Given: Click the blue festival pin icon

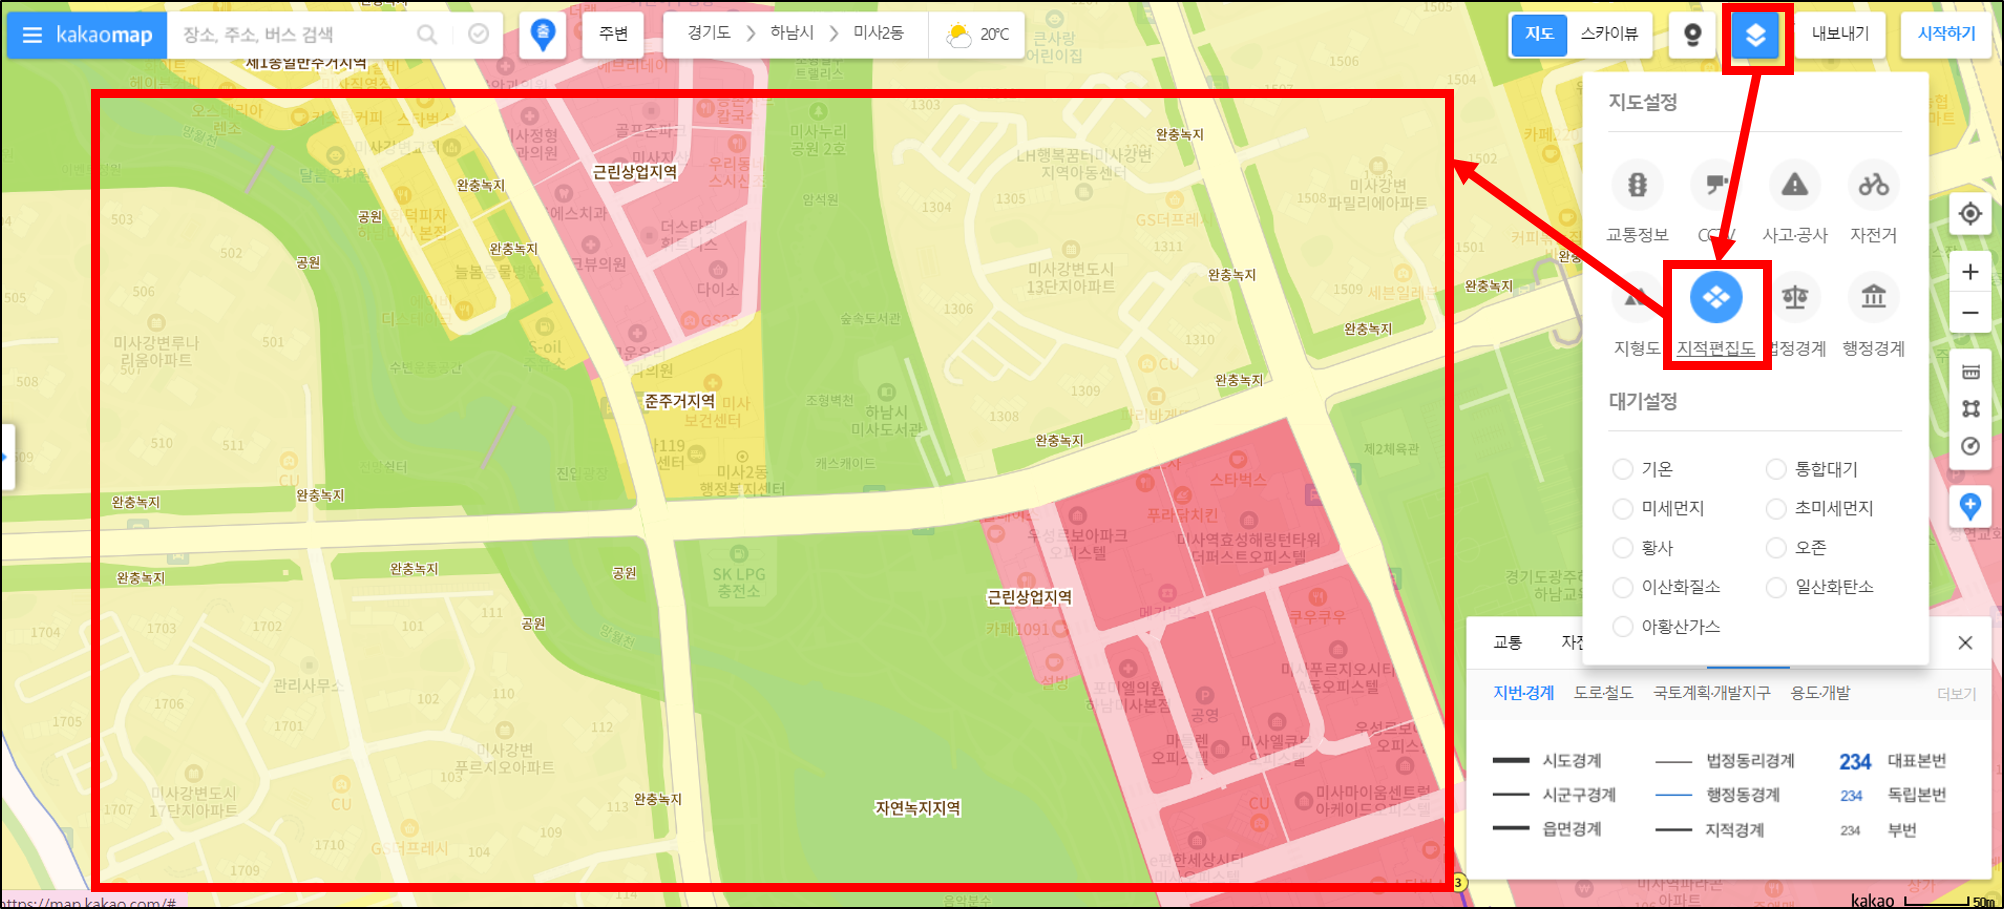Looking at the screenshot, I should (543, 35).
